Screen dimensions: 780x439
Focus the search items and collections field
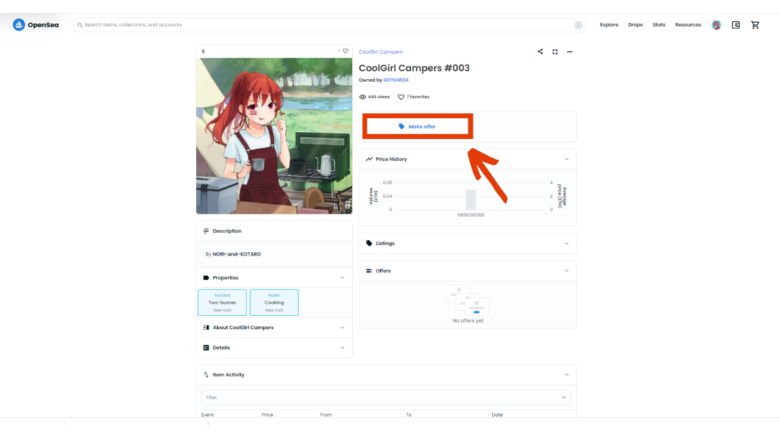tap(329, 25)
